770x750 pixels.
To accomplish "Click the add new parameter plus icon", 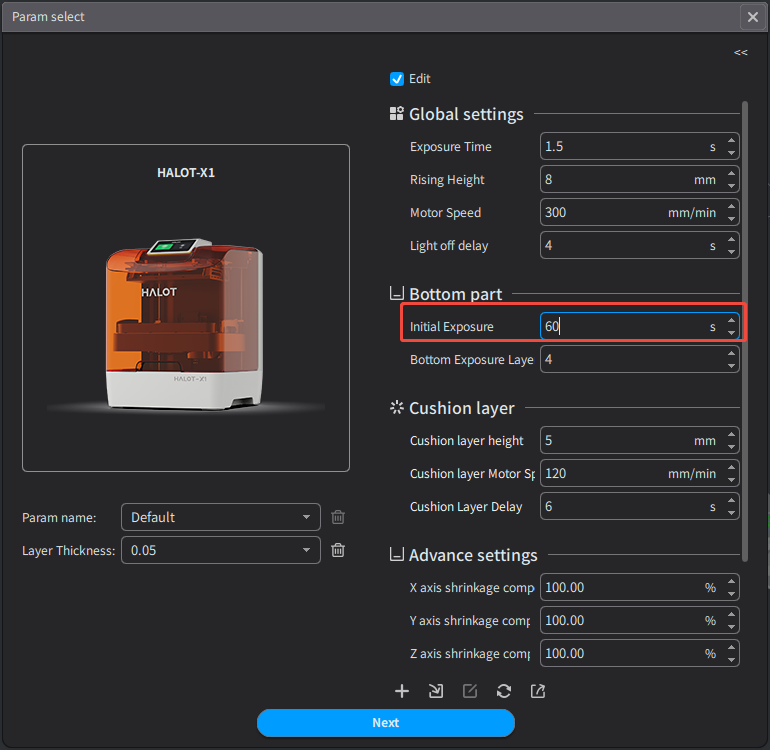I will [x=402, y=691].
